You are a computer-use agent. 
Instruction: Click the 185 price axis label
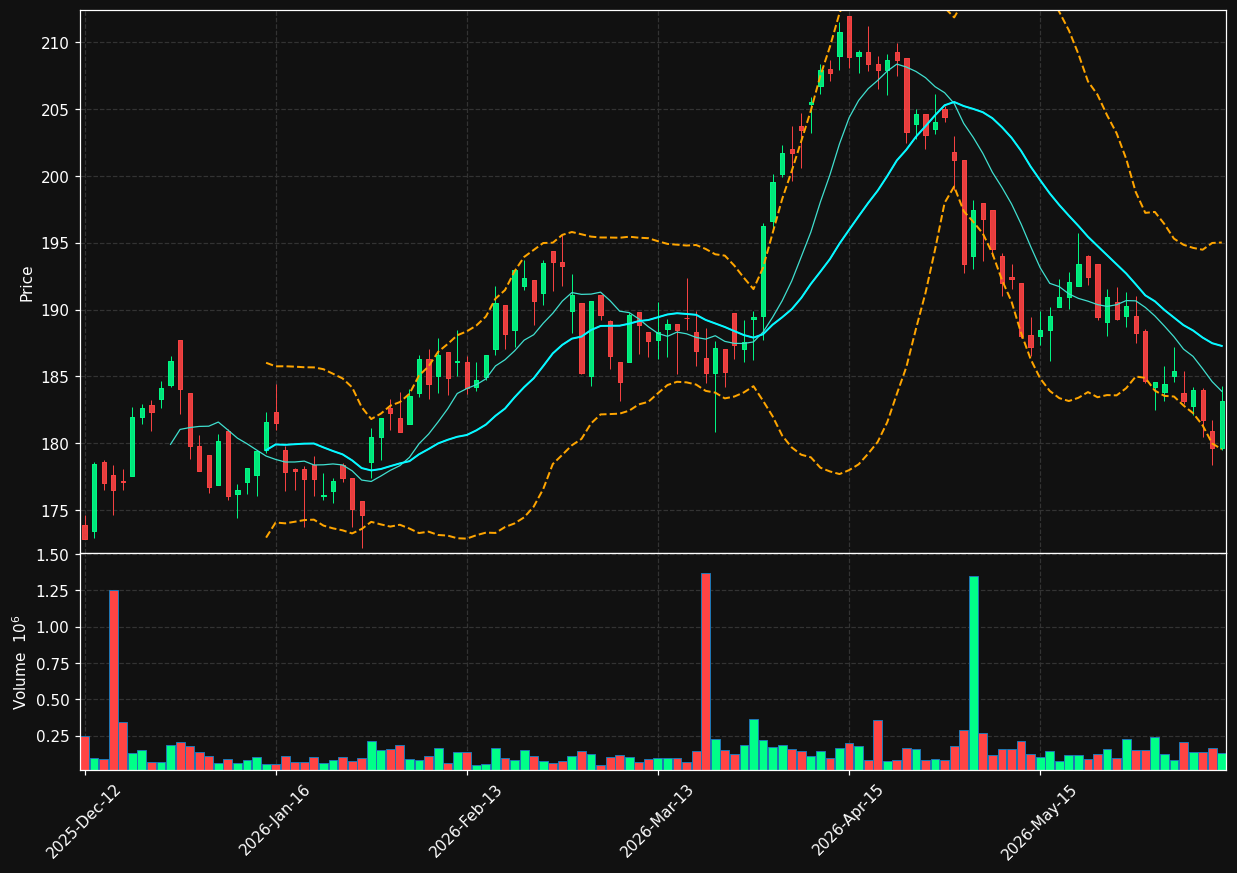coord(56,378)
